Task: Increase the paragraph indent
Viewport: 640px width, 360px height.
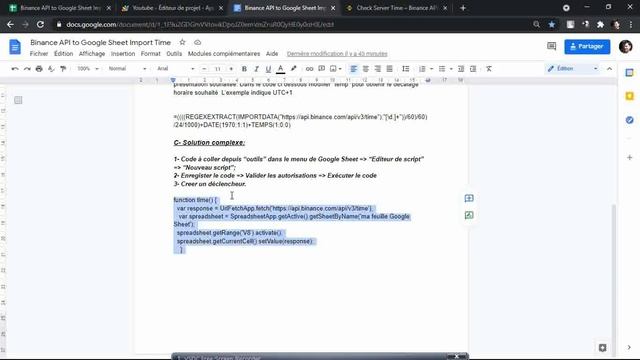Action: point(473,69)
